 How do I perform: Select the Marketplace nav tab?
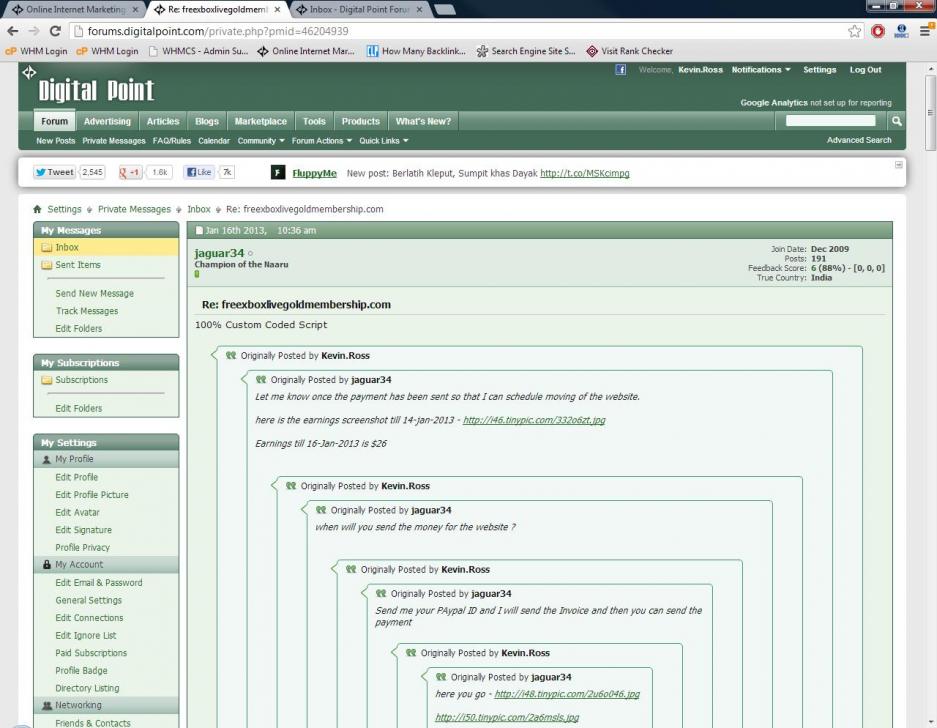pyautogui.click(x=261, y=121)
